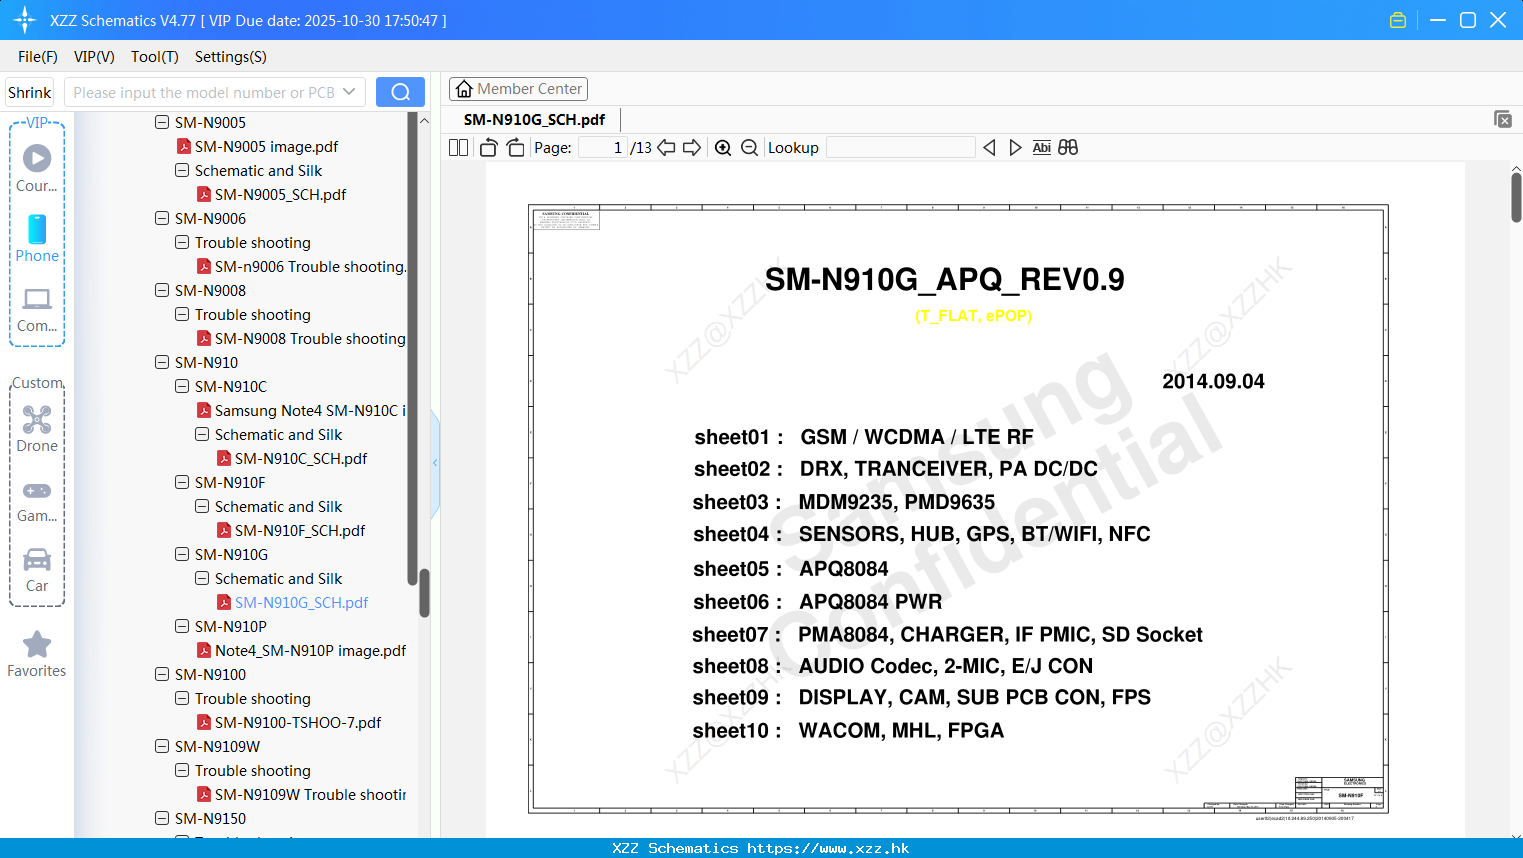Open SM-n9006 Trouble shooting file

click(x=310, y=266)
